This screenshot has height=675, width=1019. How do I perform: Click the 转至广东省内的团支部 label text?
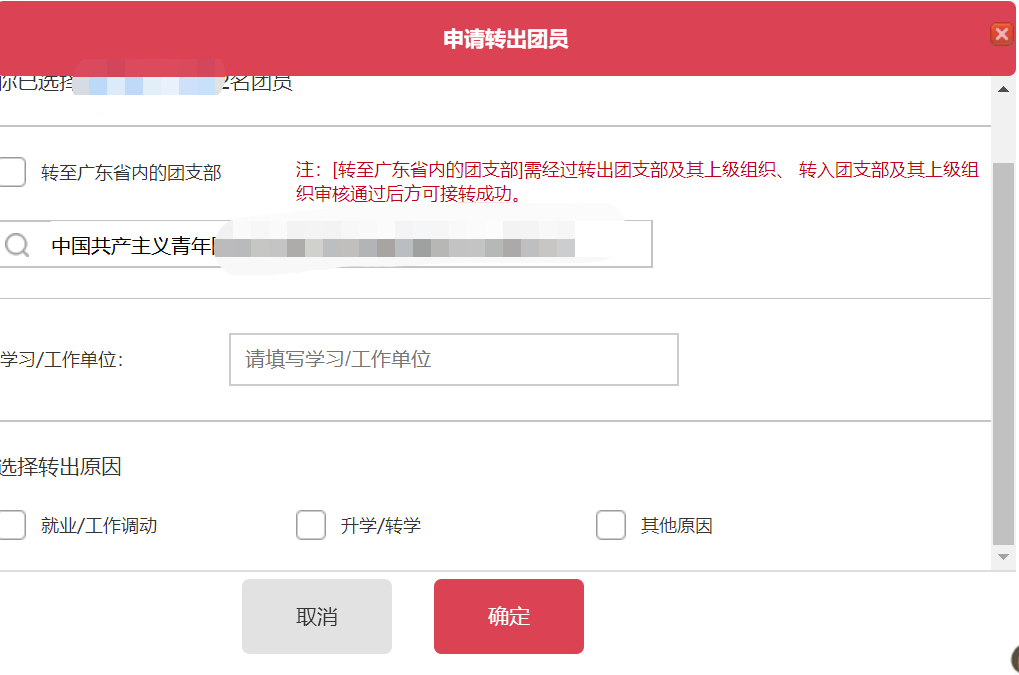click(x=131, y=173)
